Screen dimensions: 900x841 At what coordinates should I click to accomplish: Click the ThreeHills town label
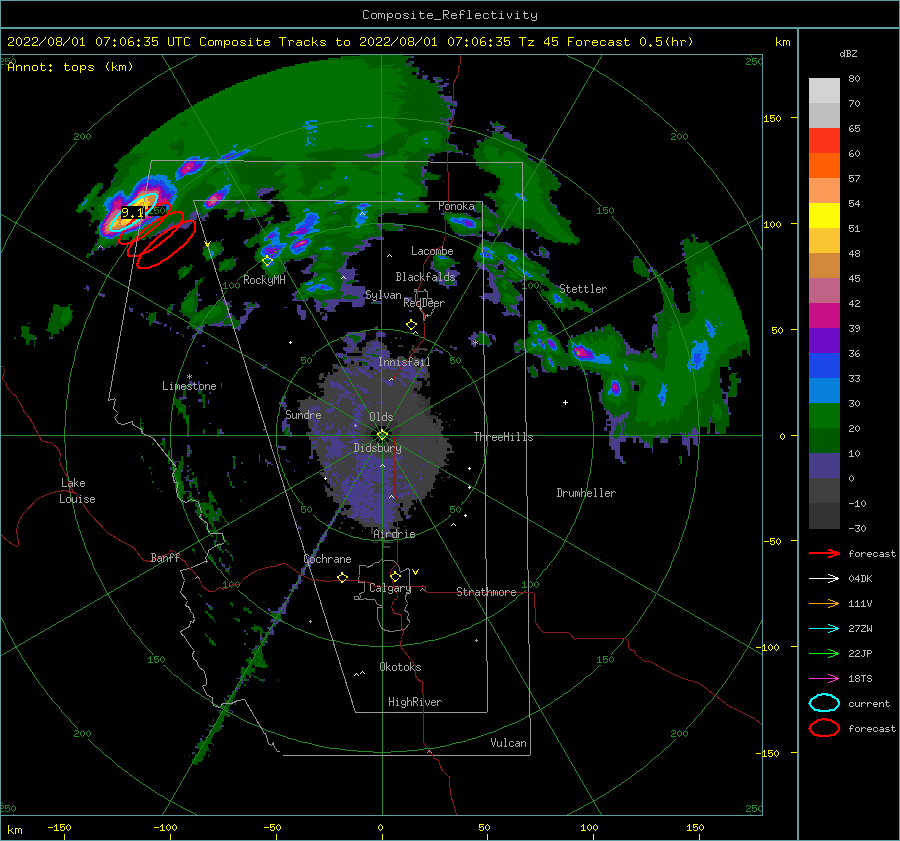tap(503, 437)
